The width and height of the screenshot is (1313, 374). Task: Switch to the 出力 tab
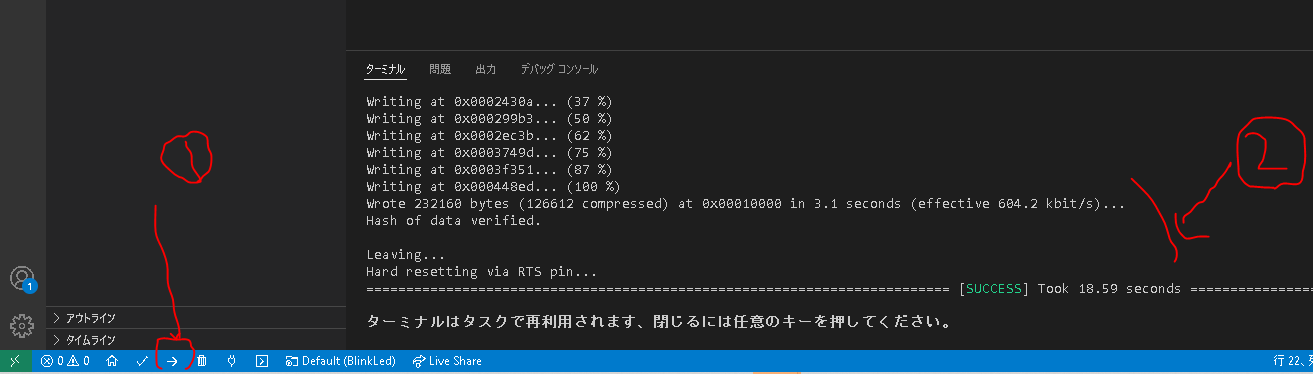[486, 70]
